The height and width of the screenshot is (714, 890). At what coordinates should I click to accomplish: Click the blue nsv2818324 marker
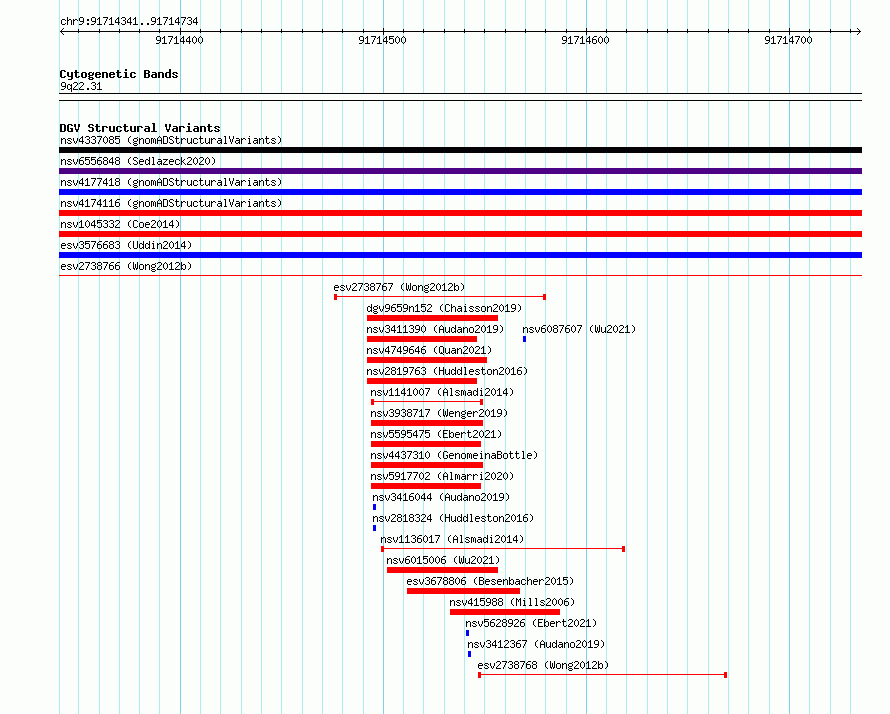pyautogui.click(x=375, y=528)
